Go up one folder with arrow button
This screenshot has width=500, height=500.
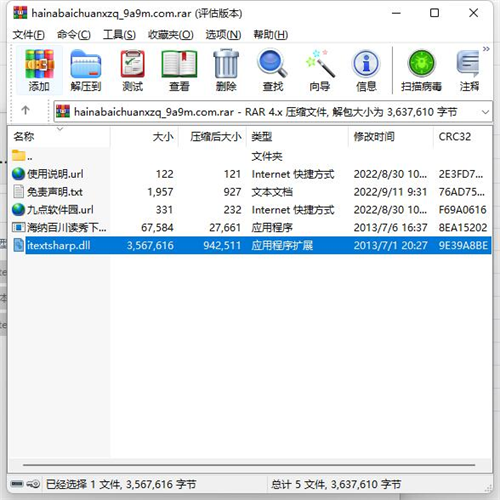tap(26, 110)
